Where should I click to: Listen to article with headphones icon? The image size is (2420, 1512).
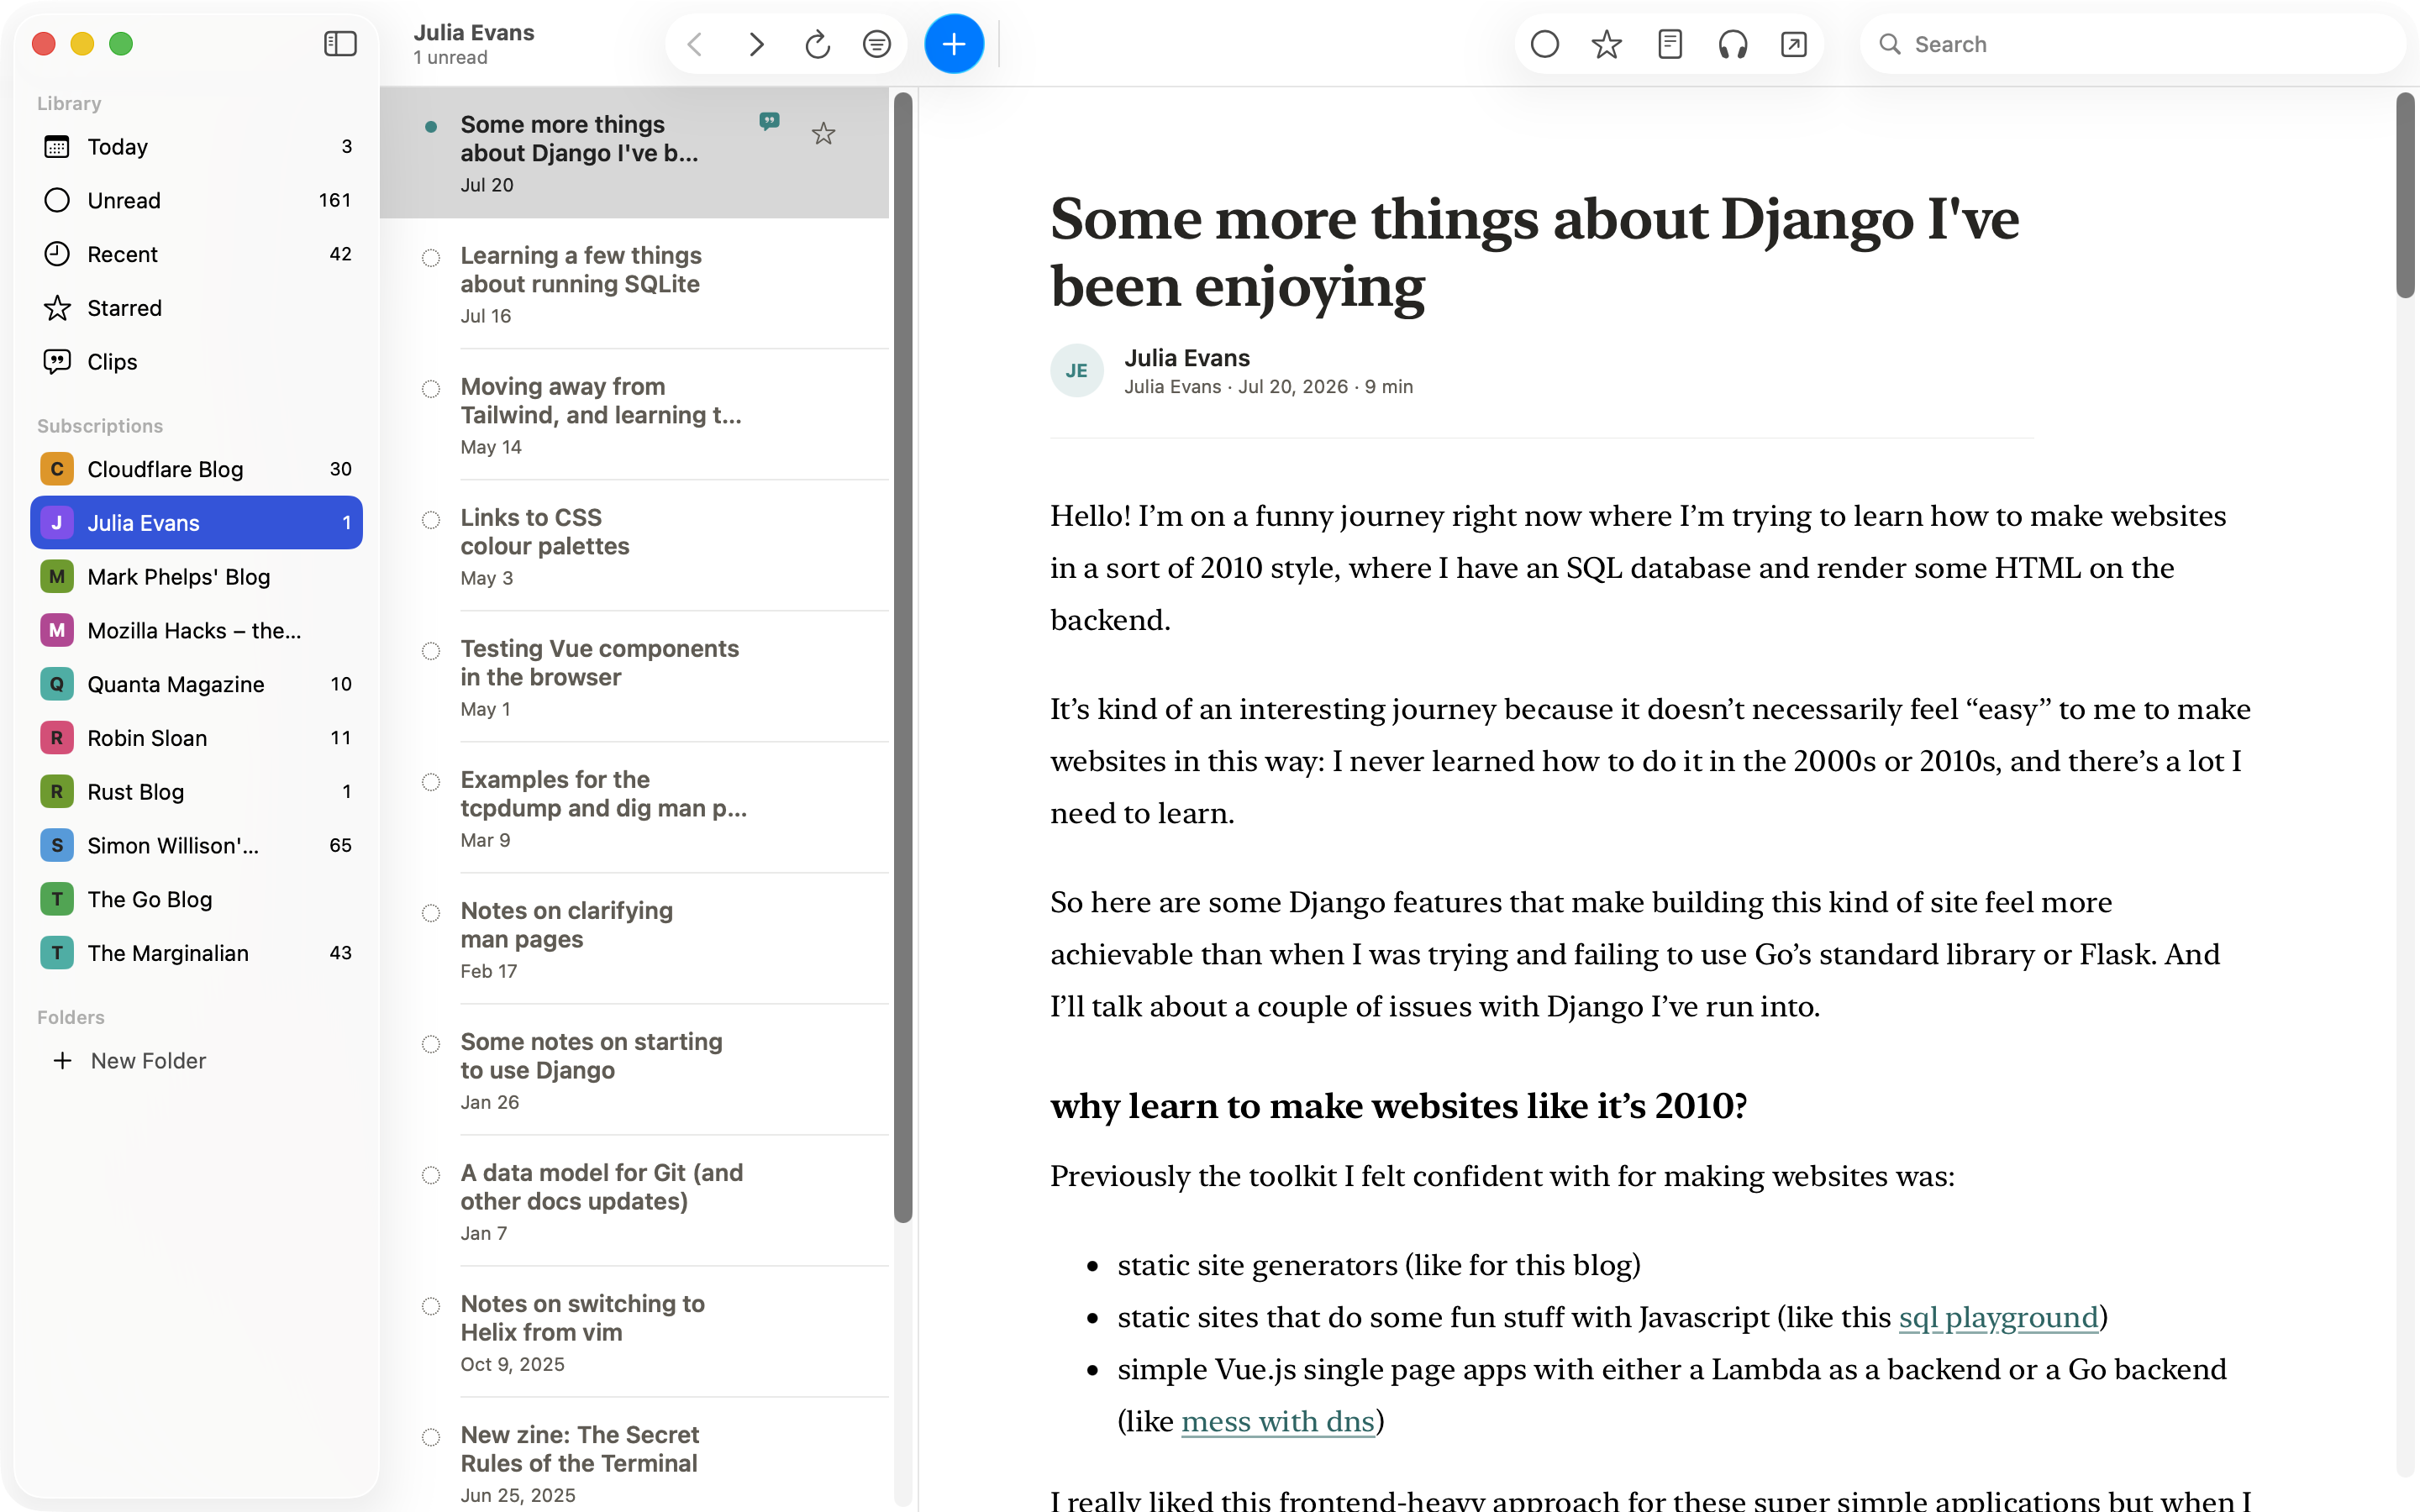[1732, 44]
